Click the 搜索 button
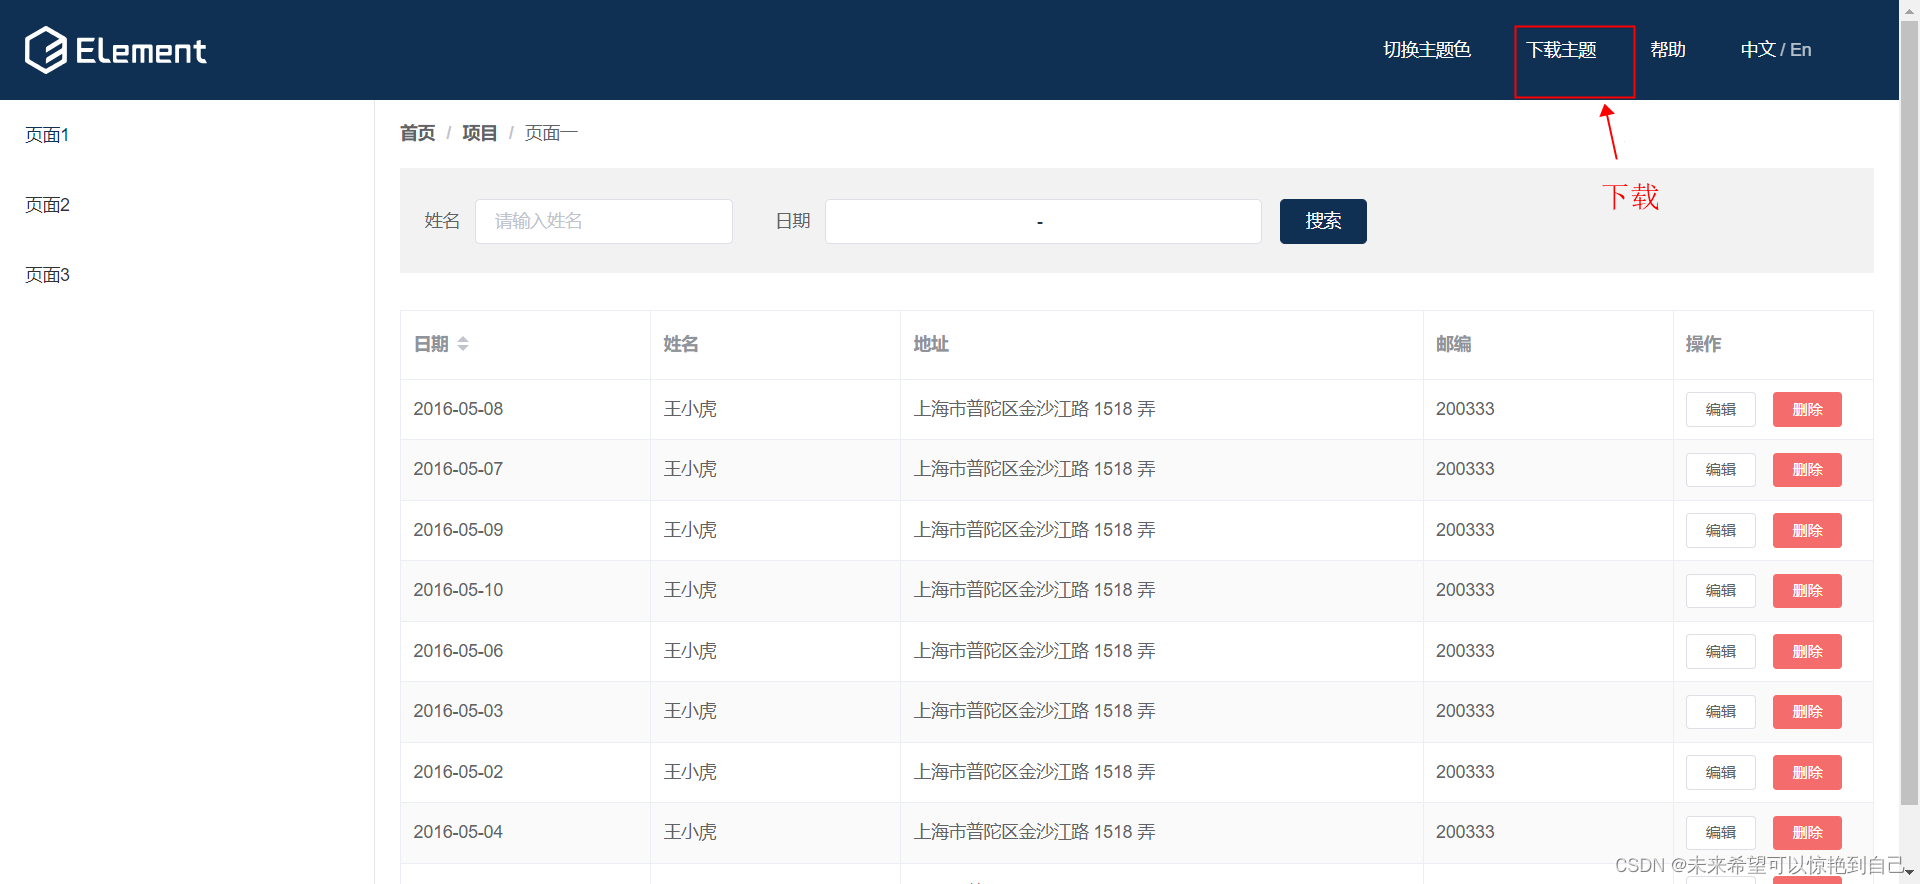The height and width of the screenshot is (884, 1920). (x=1323, y=221)
